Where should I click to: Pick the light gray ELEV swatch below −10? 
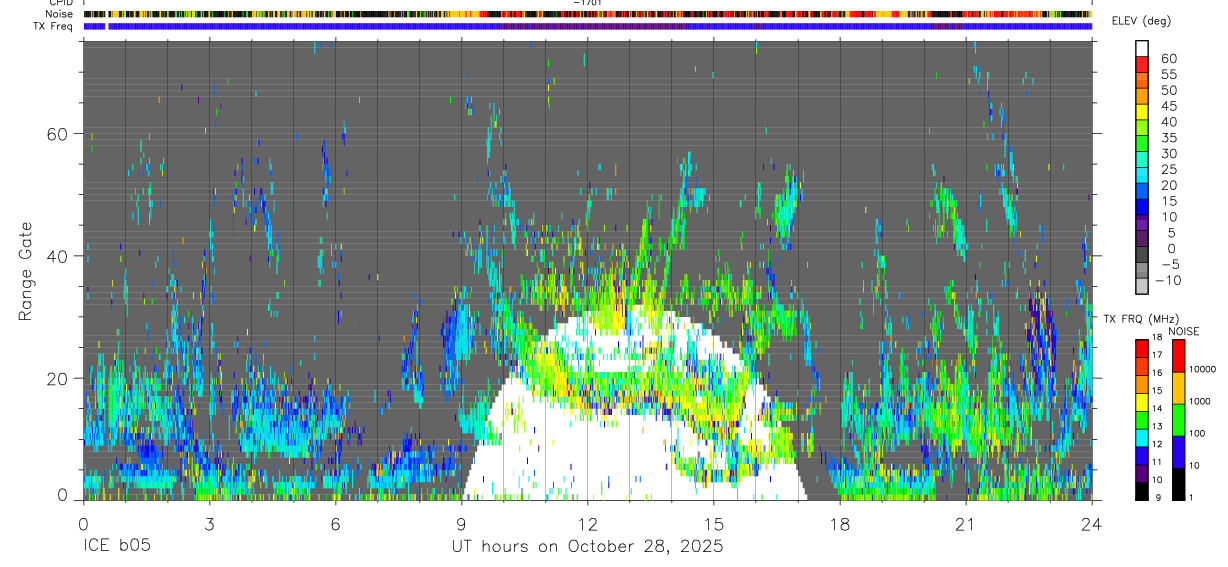1142,287
